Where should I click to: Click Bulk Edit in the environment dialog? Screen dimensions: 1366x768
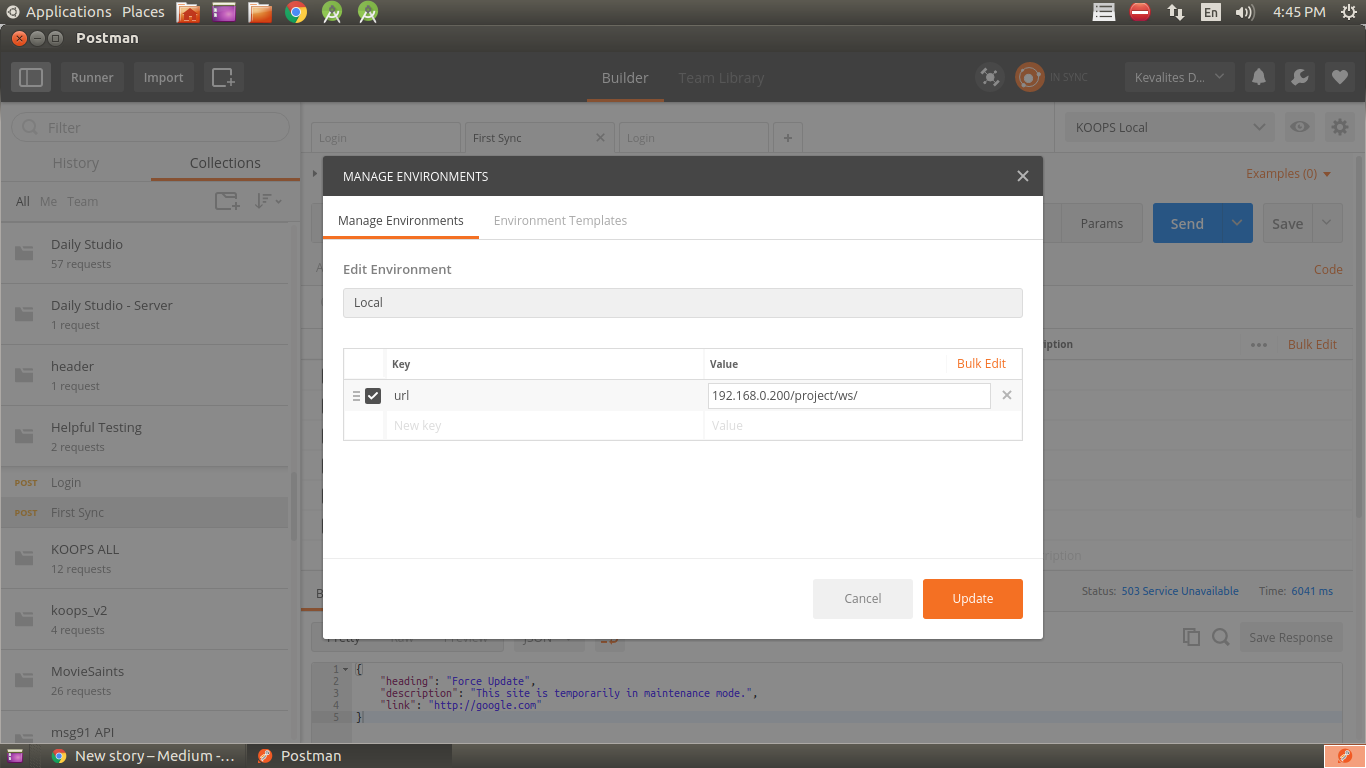(982, 363)
